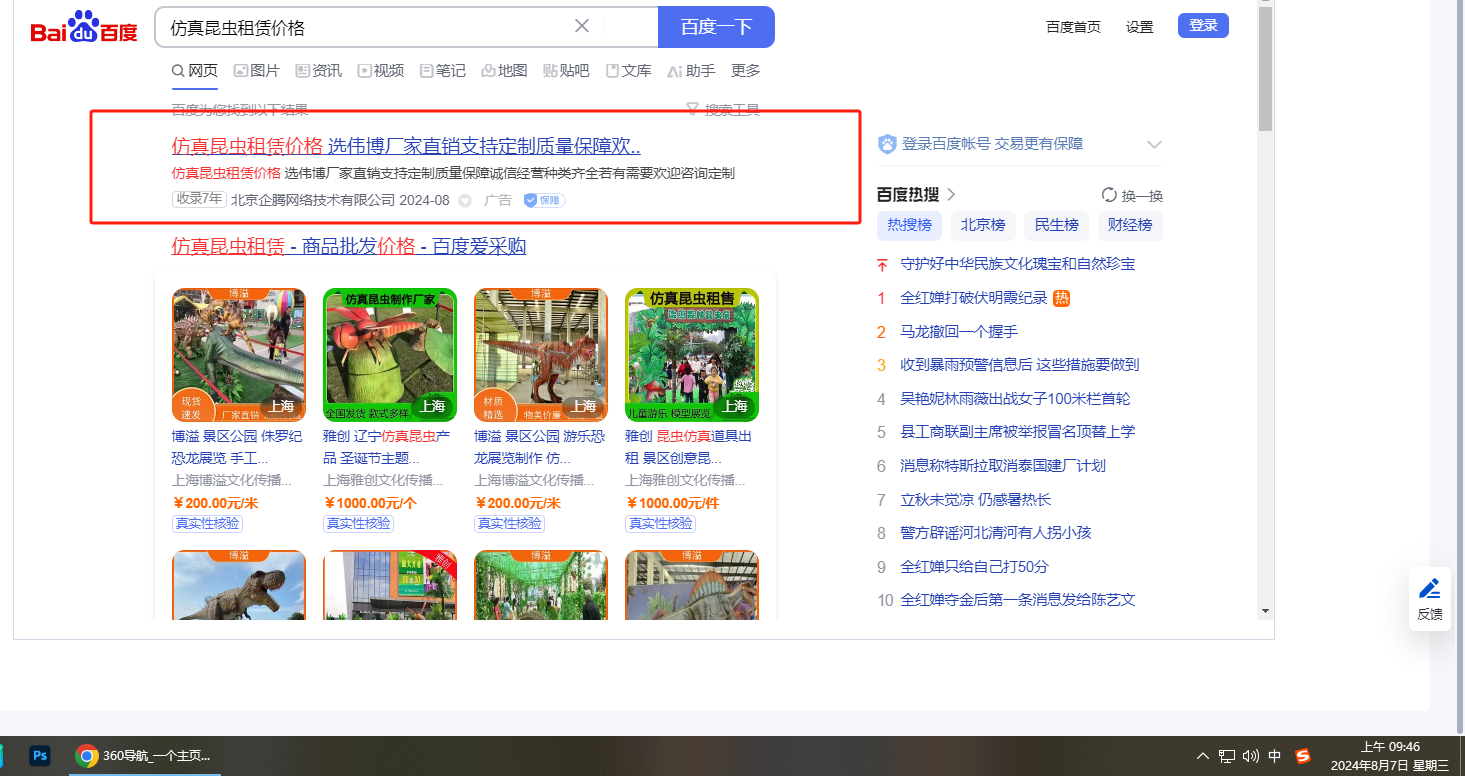Click the 广告 ad label
This screenshot has width=1465, height=776.
[498, 200]
